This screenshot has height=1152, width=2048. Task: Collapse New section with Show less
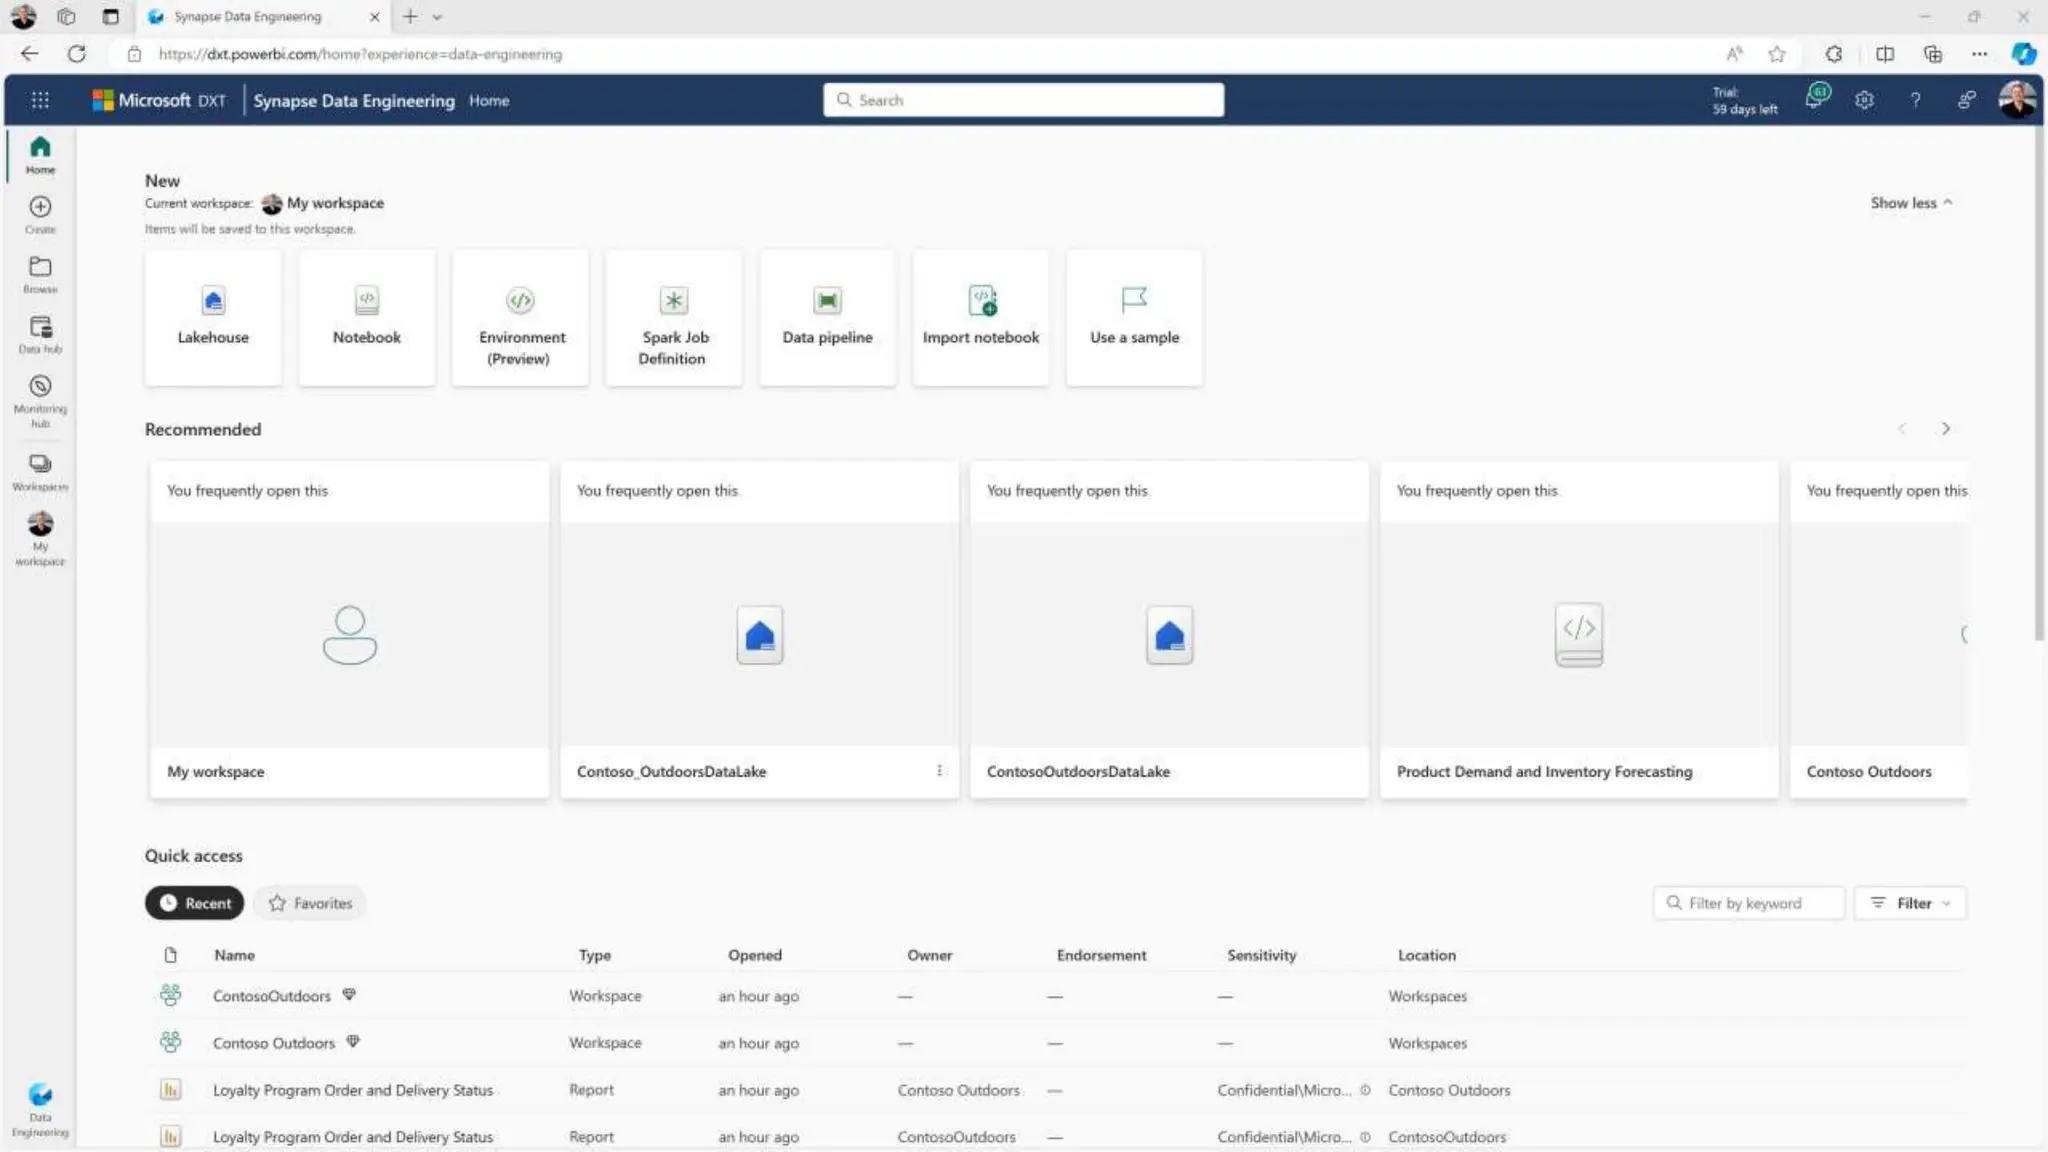point(1911,203)
